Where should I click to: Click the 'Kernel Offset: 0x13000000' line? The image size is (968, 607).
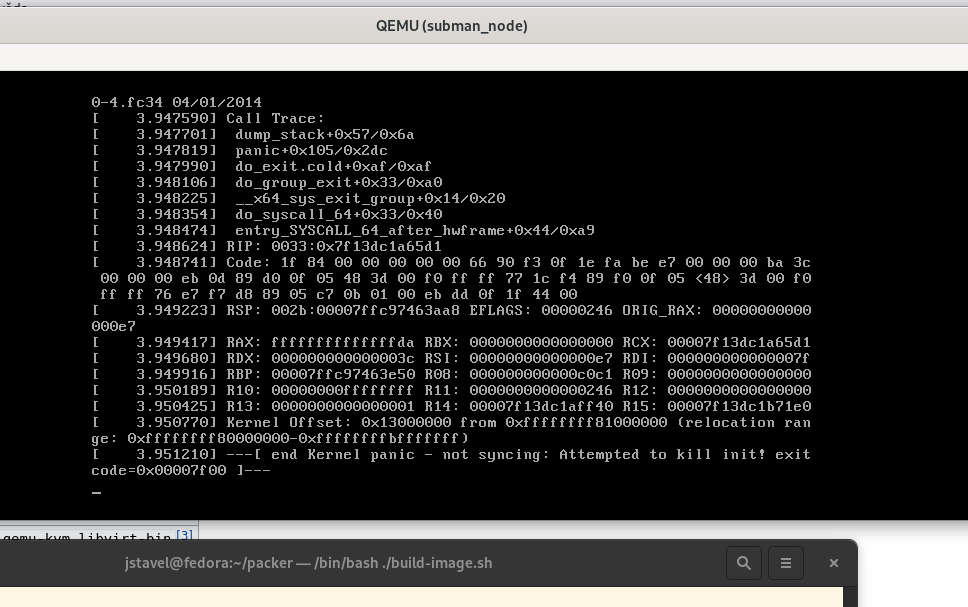pos(451,423)
